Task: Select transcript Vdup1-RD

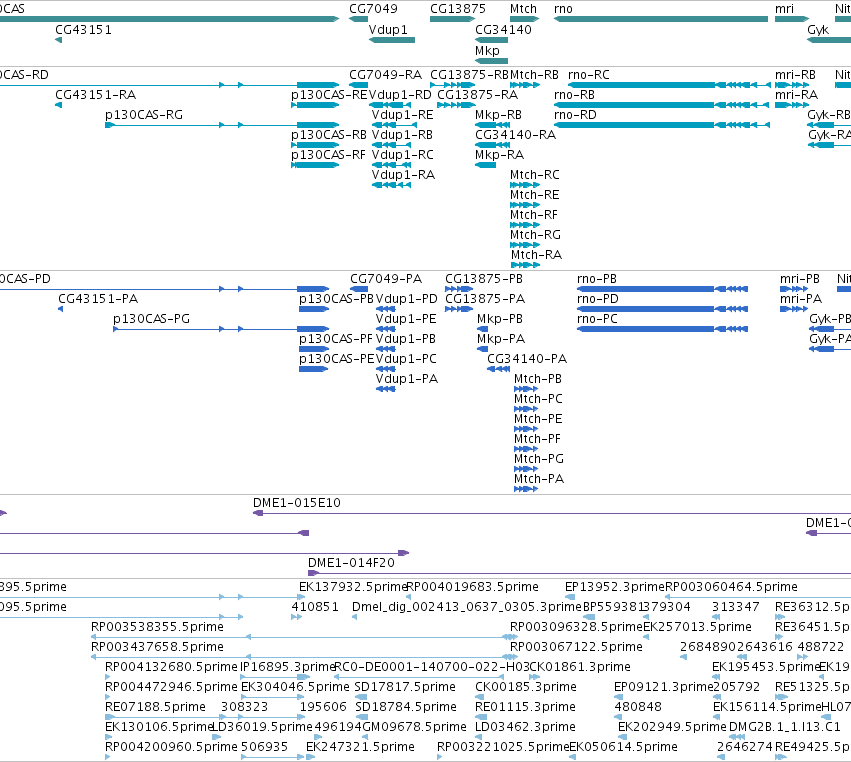Action: [390, 105]
